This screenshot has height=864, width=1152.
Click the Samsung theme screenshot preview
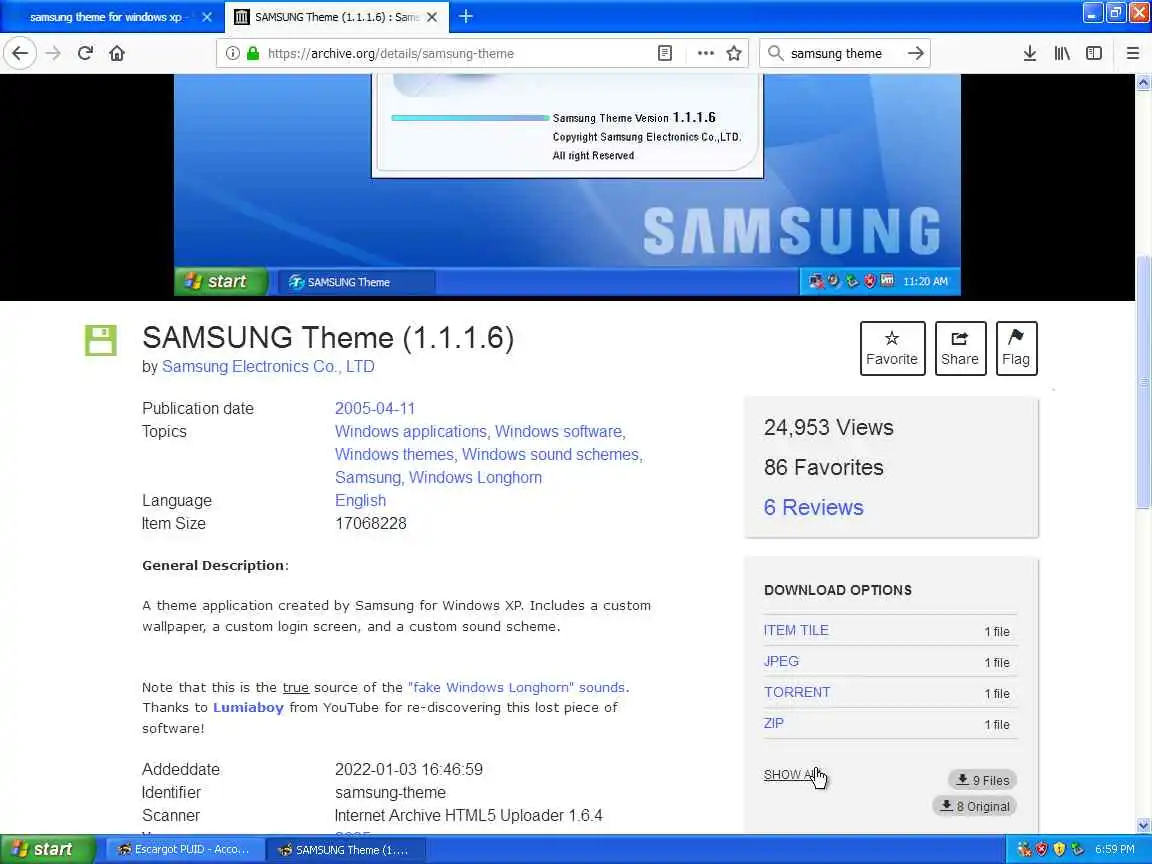[x=566, y=185]
